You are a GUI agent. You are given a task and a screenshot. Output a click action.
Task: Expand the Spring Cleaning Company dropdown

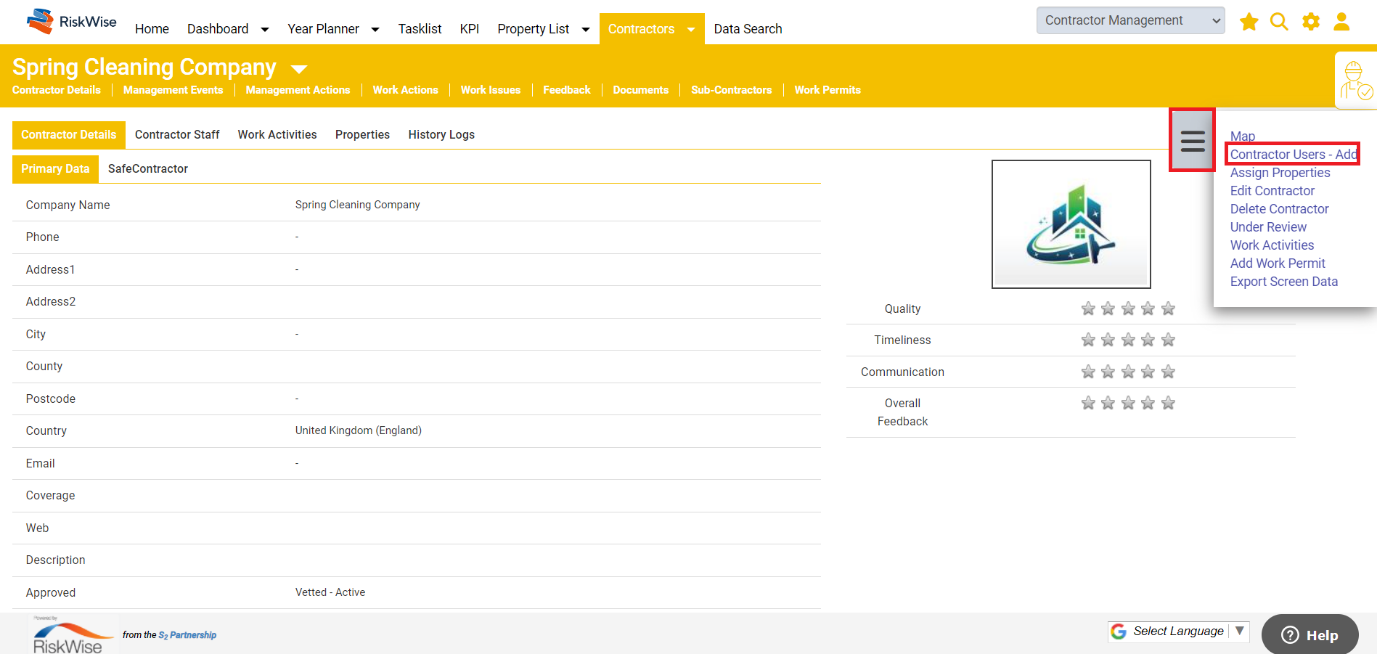[x=298, y=69]
